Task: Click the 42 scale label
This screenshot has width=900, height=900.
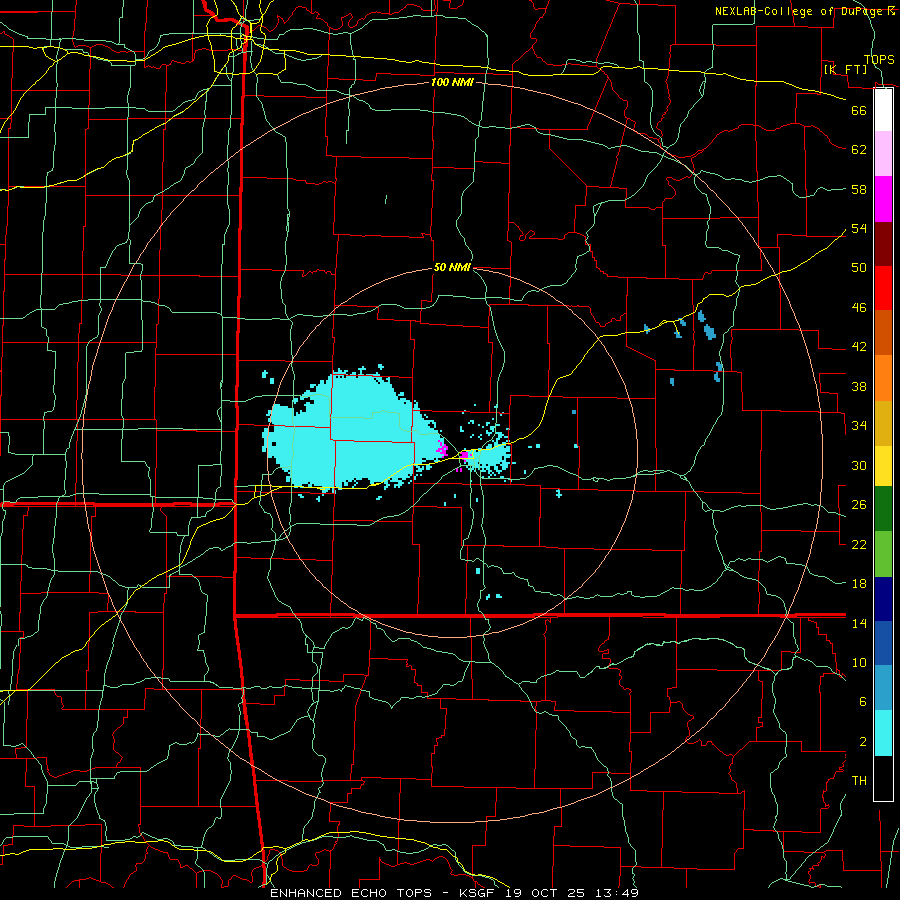Action: [x=859, y=347]
